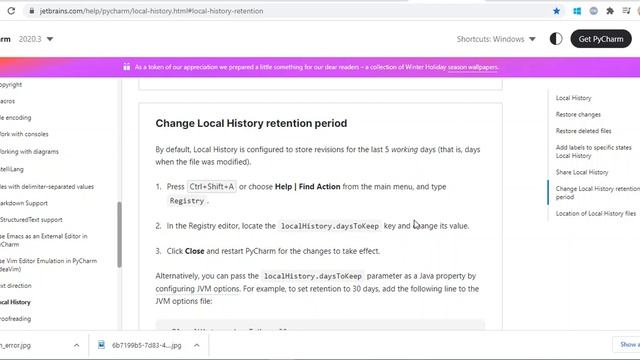Click localHistory.daysToKeep code in step 2
640x360 pixels.
click(x=330, y=226)
